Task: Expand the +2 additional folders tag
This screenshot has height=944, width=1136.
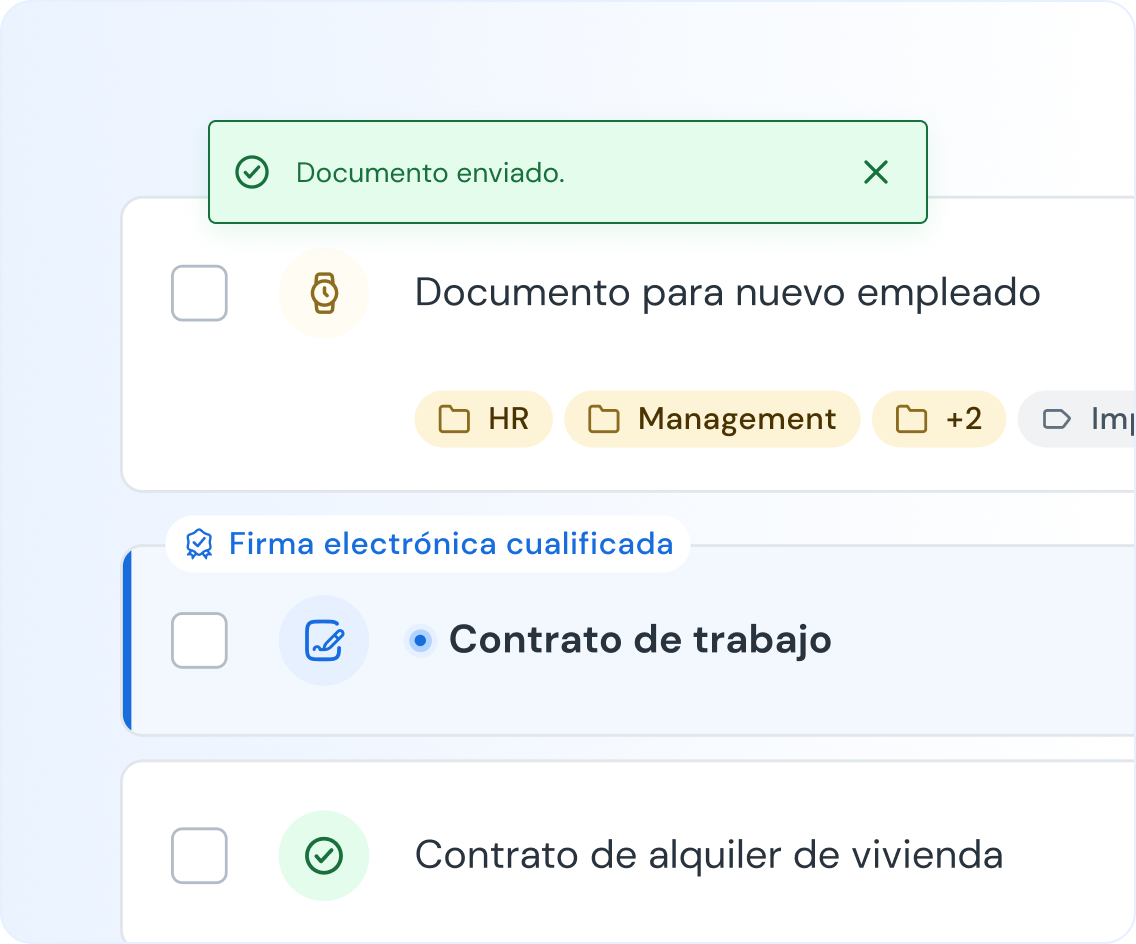Action: click(939, 419)
